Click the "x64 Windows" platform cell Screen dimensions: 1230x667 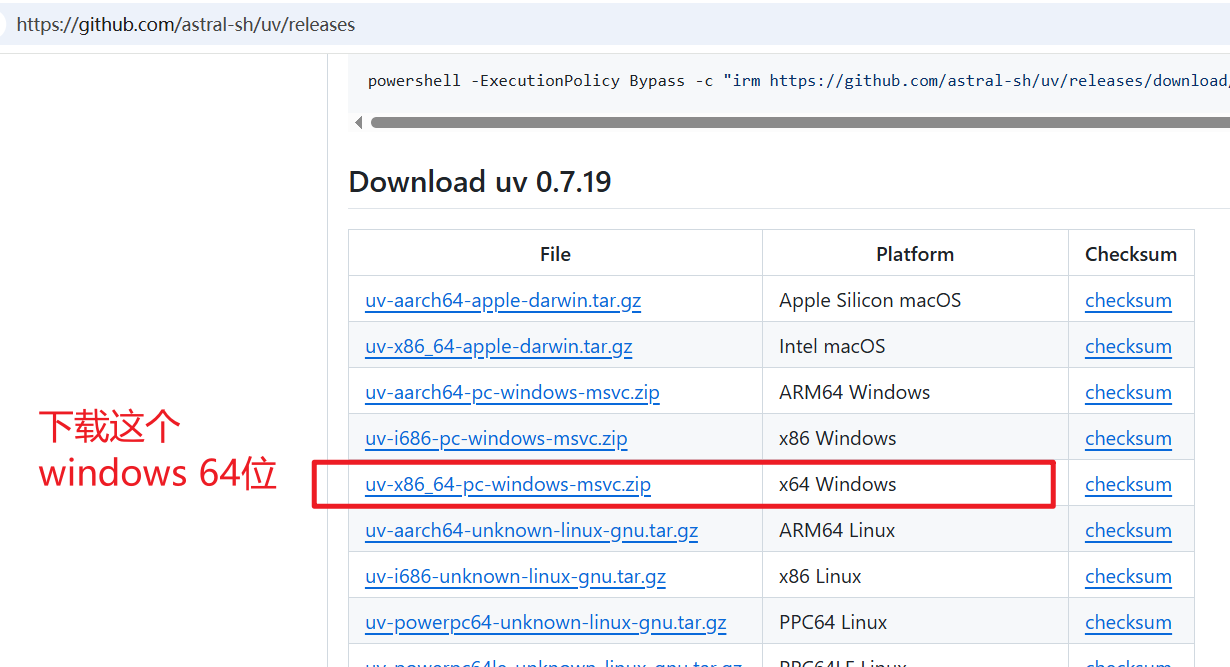coord(915,485)
